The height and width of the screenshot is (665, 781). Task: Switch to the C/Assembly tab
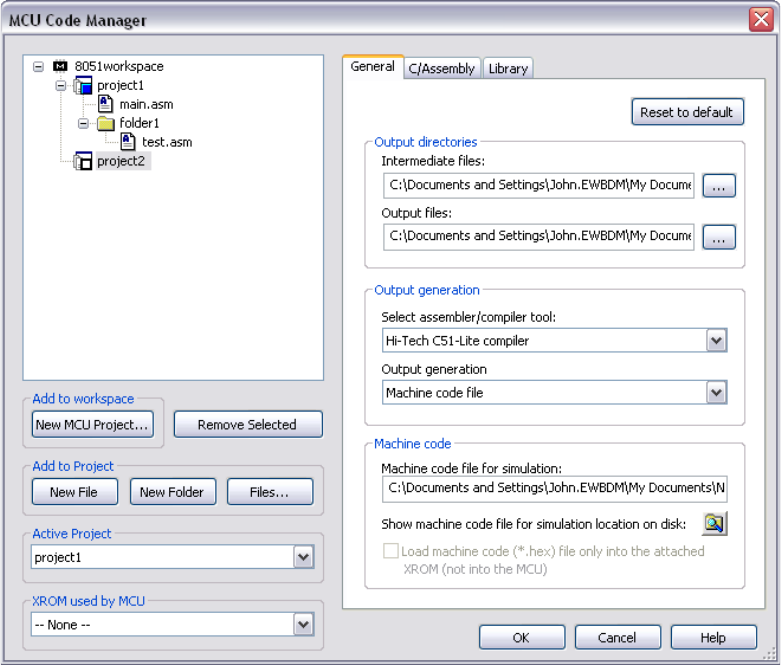pos(441,68)
